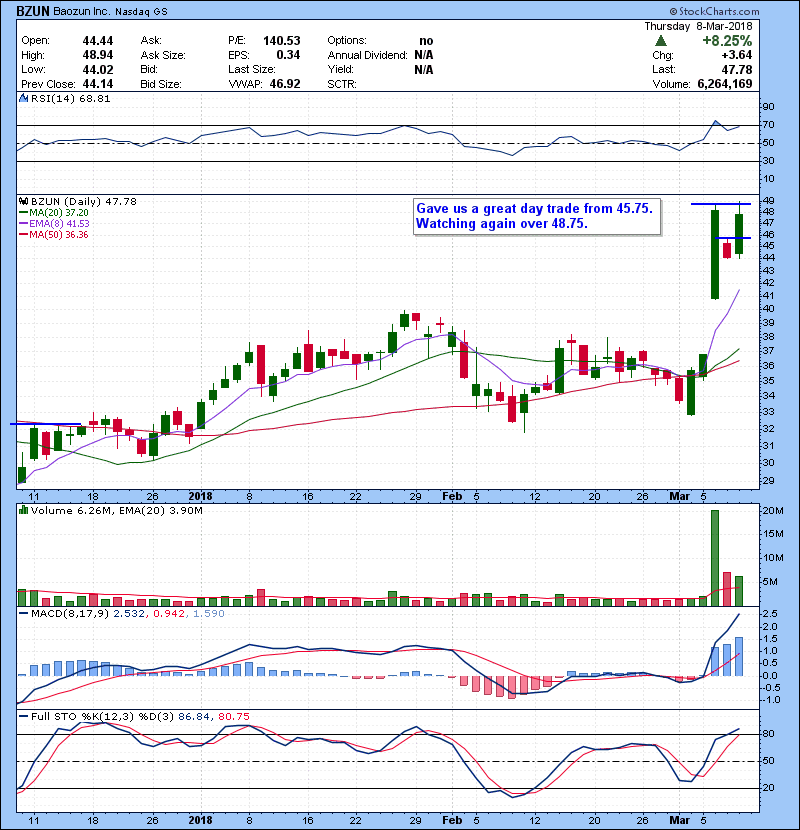Click the green up-triangle price change icon

pos(660,40)
